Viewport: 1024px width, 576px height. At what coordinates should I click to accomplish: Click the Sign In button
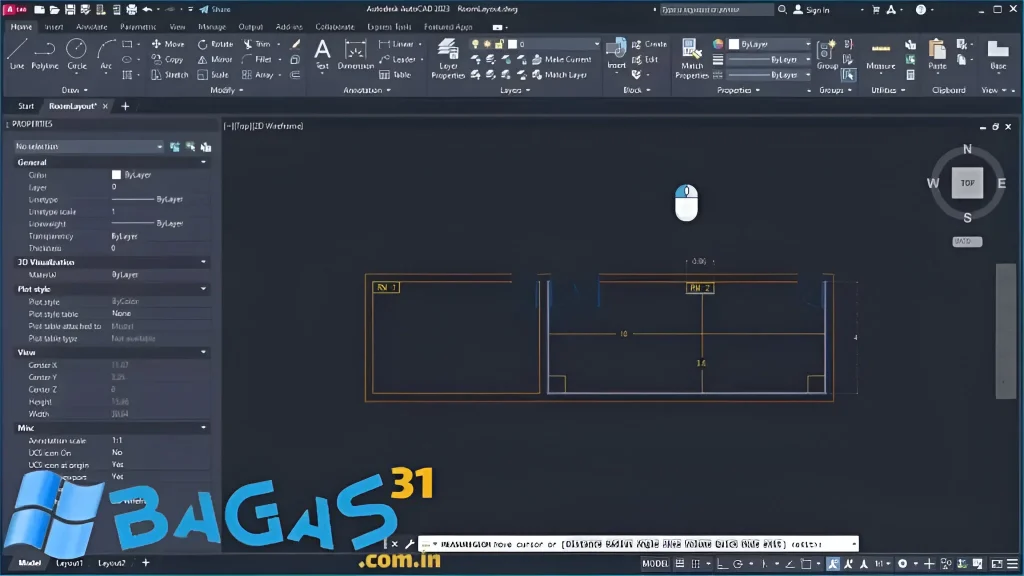[x=811, y=10]
